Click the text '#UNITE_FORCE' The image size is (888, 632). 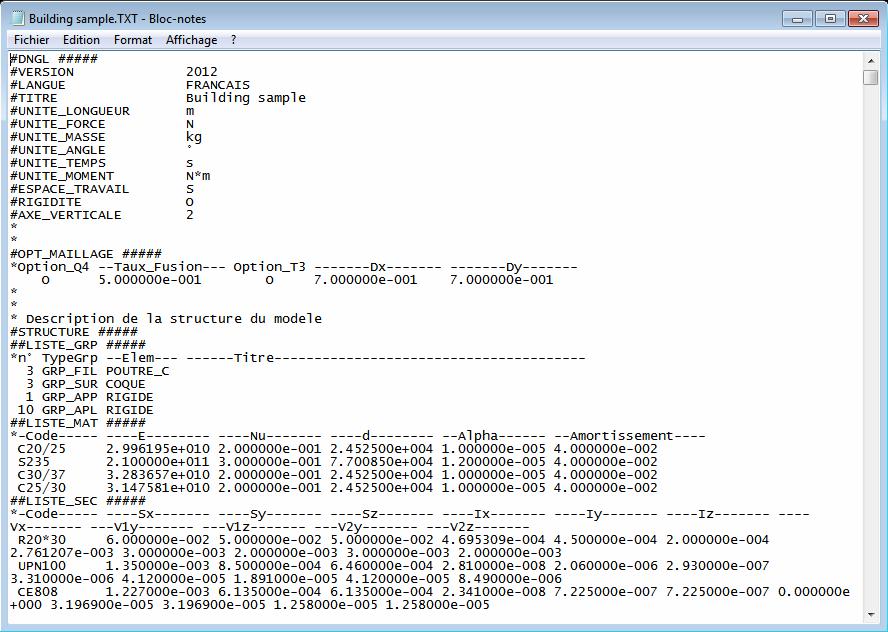[x=58, y=124]
